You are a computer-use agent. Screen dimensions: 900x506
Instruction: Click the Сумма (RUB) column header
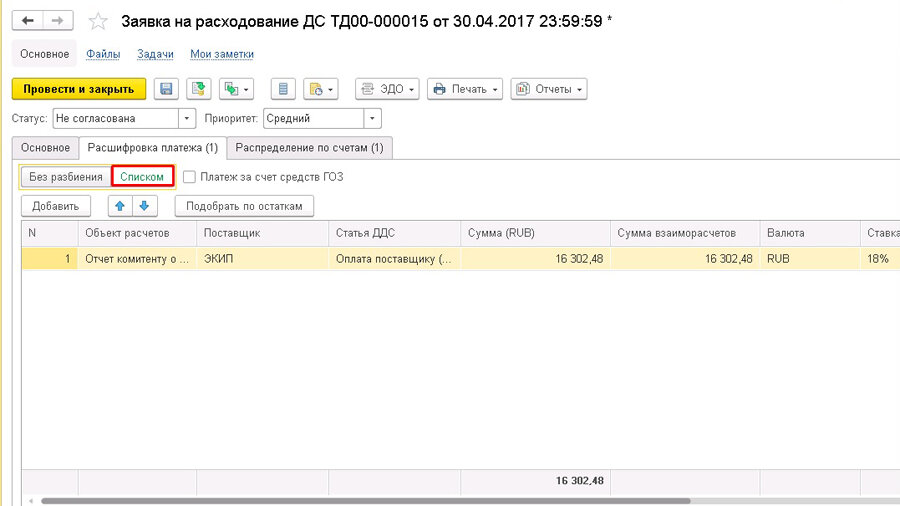[x=536, y=233]
